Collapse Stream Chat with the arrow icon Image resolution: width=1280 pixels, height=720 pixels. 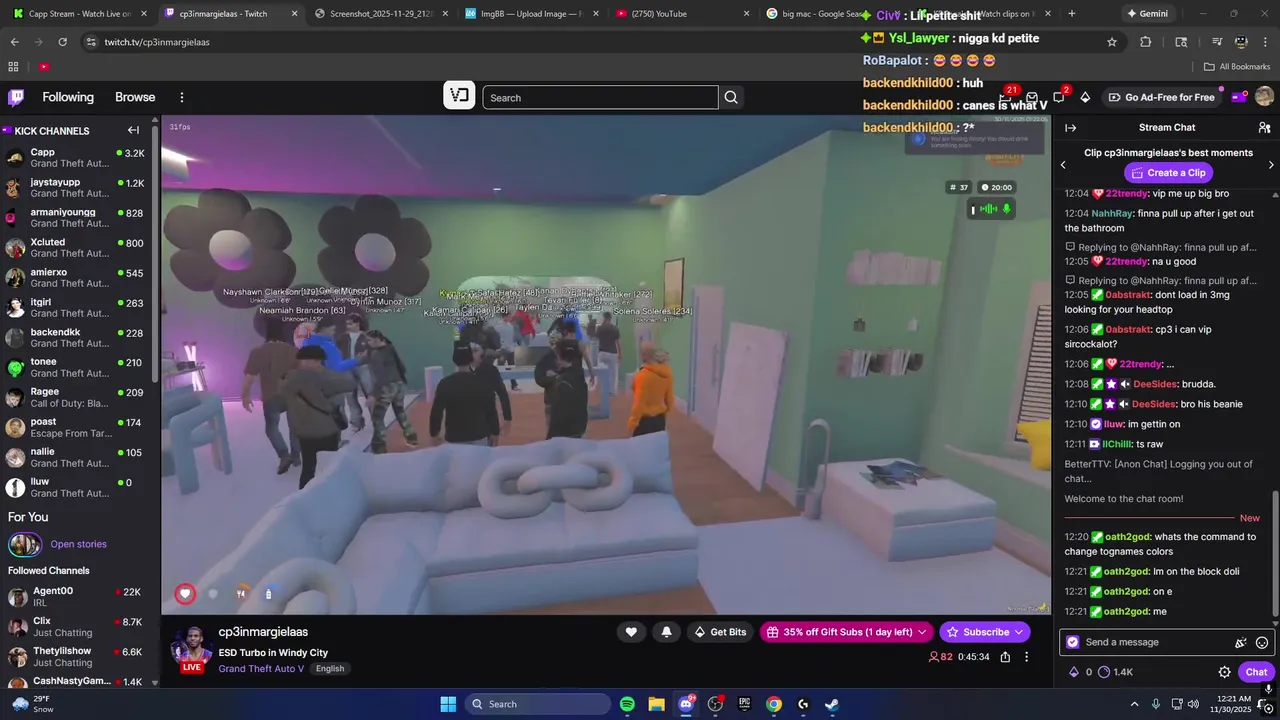tap(1070, 128)
